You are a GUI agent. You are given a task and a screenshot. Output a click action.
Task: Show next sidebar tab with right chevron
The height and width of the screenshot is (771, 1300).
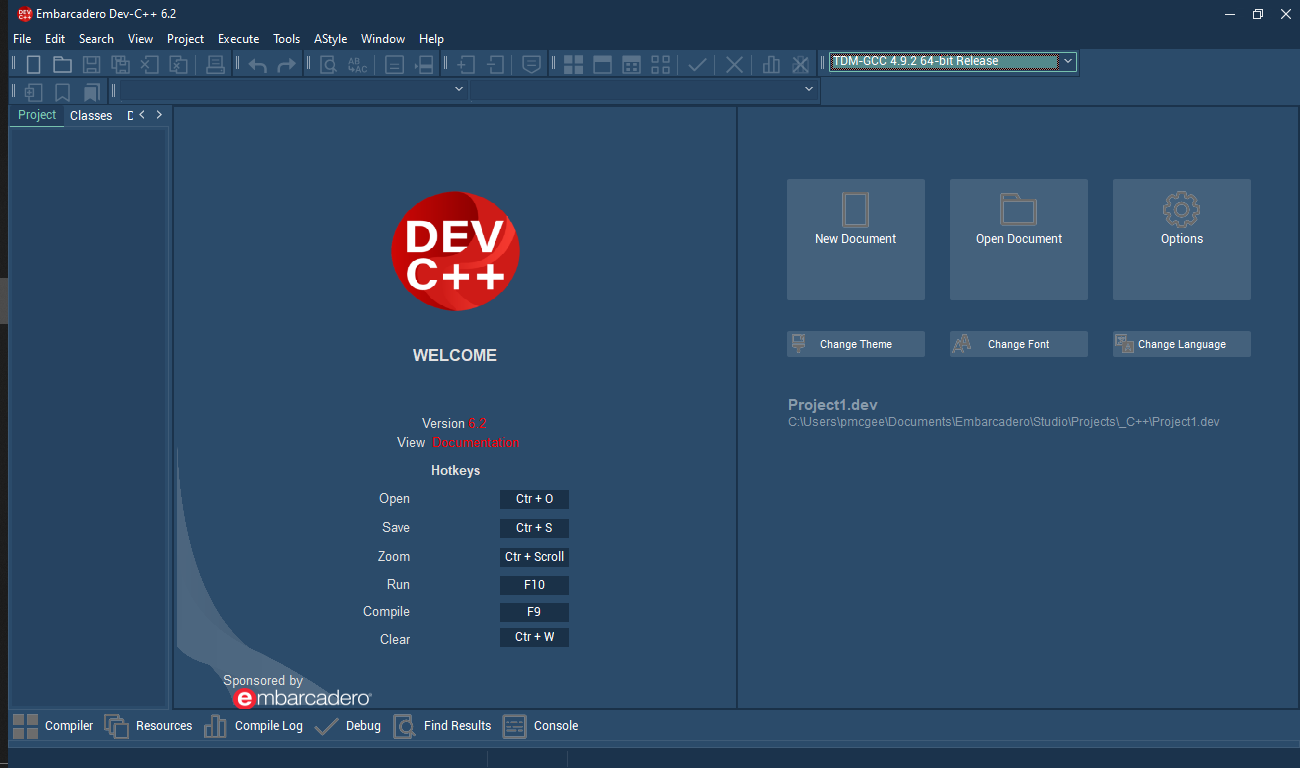(159, 115)
